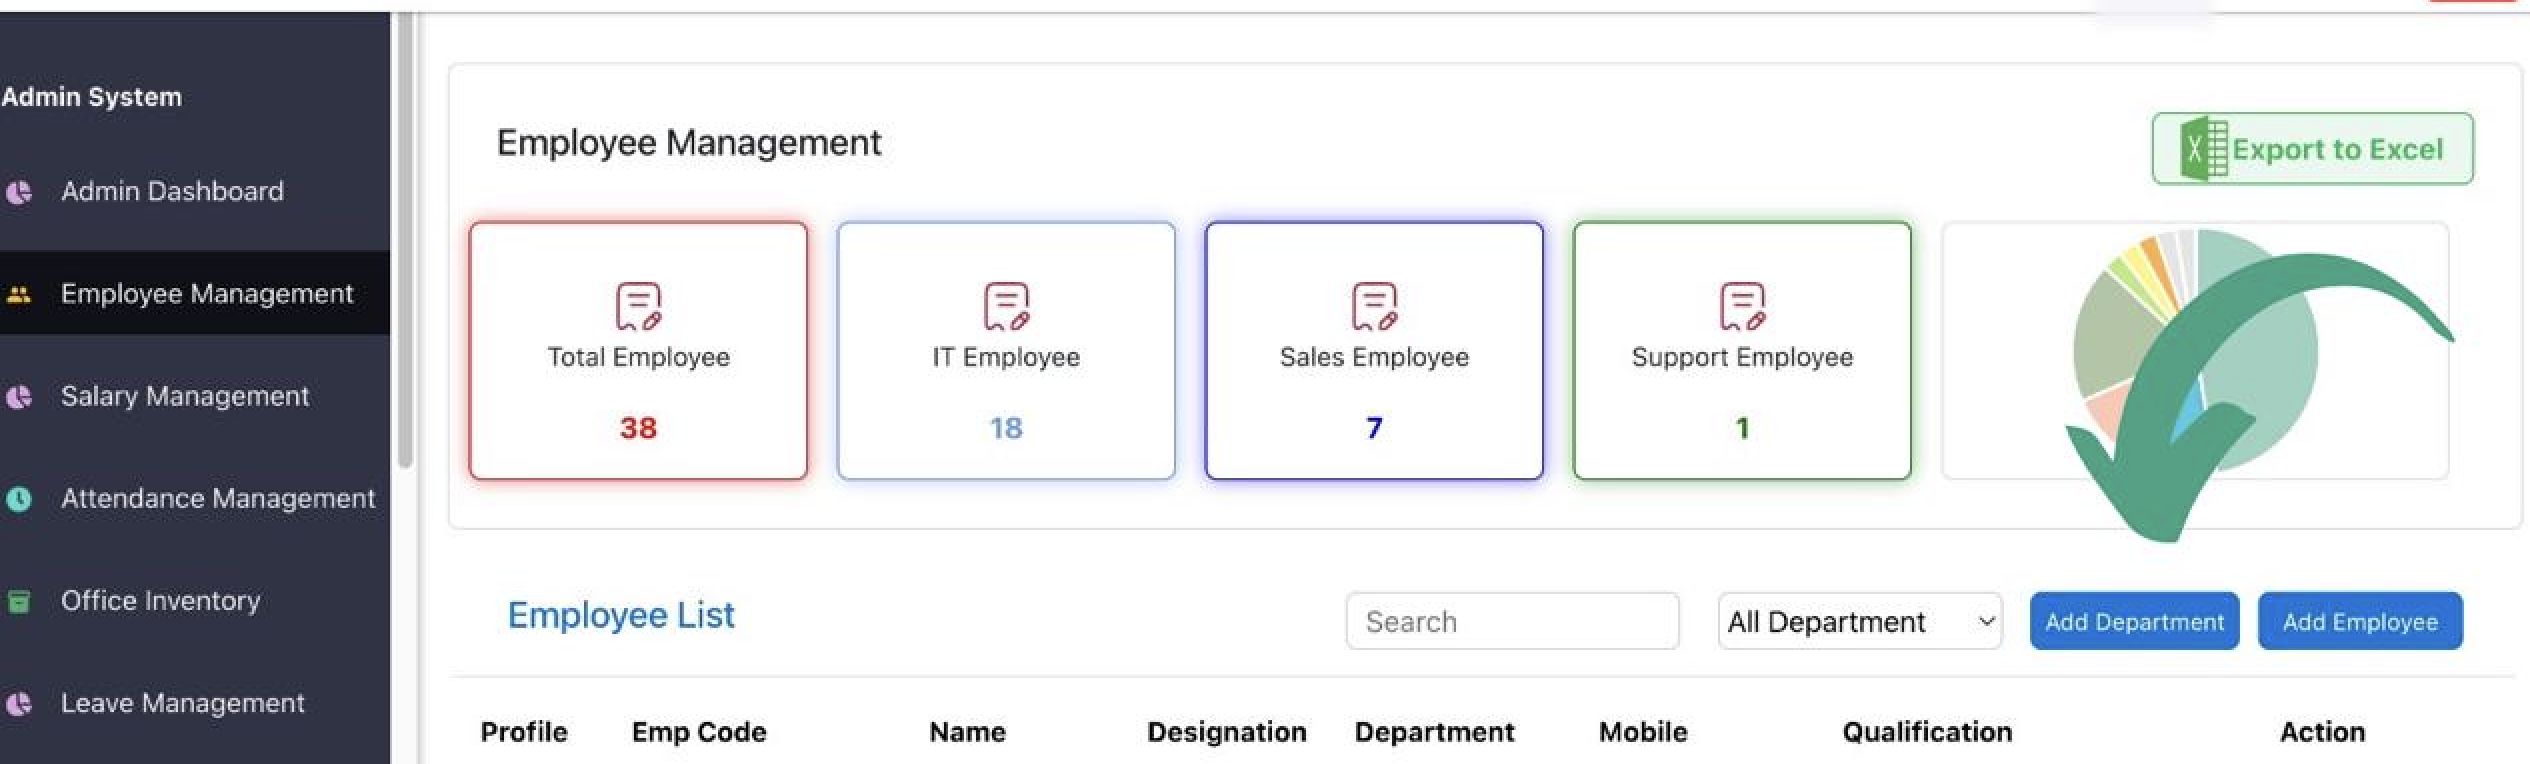This screenshot has height=764, width=2530.
Task: Click the Leave Management sidebar icon
Action: (19, 704)
